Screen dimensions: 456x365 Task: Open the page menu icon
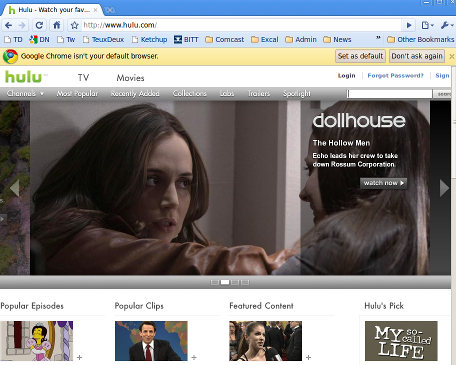pyautogui.click(x=427, y=25)
